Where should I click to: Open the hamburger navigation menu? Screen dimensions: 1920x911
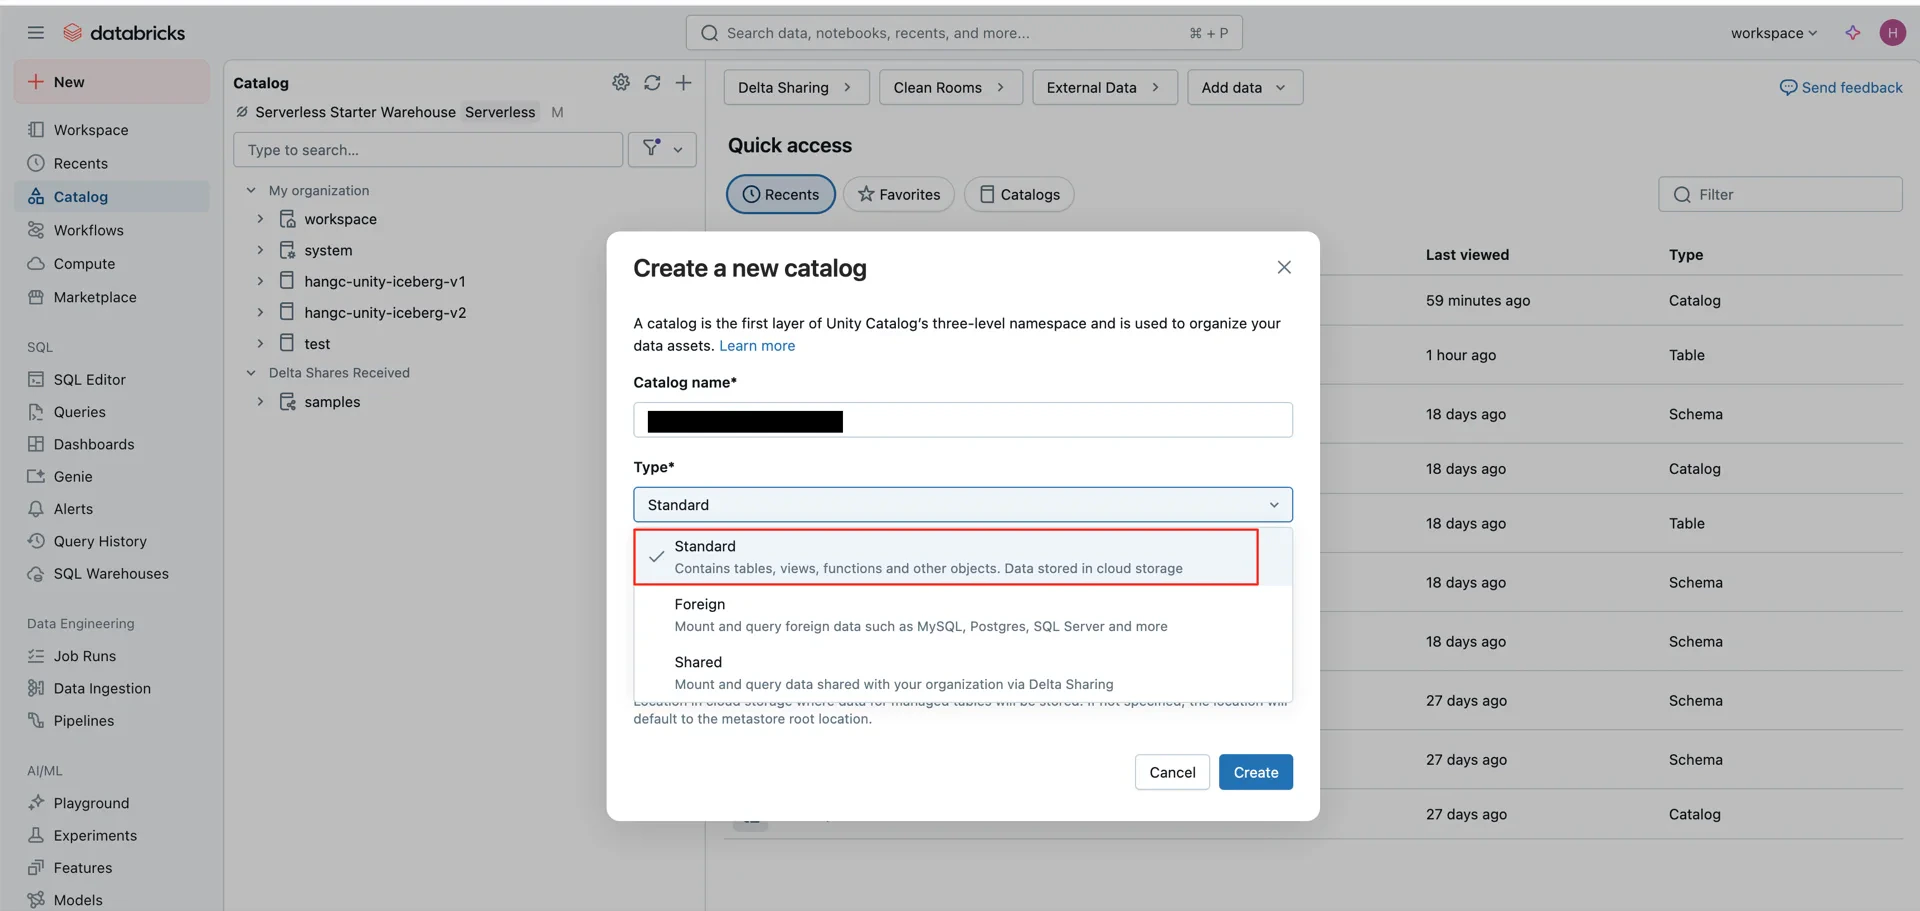coord(36,33)
